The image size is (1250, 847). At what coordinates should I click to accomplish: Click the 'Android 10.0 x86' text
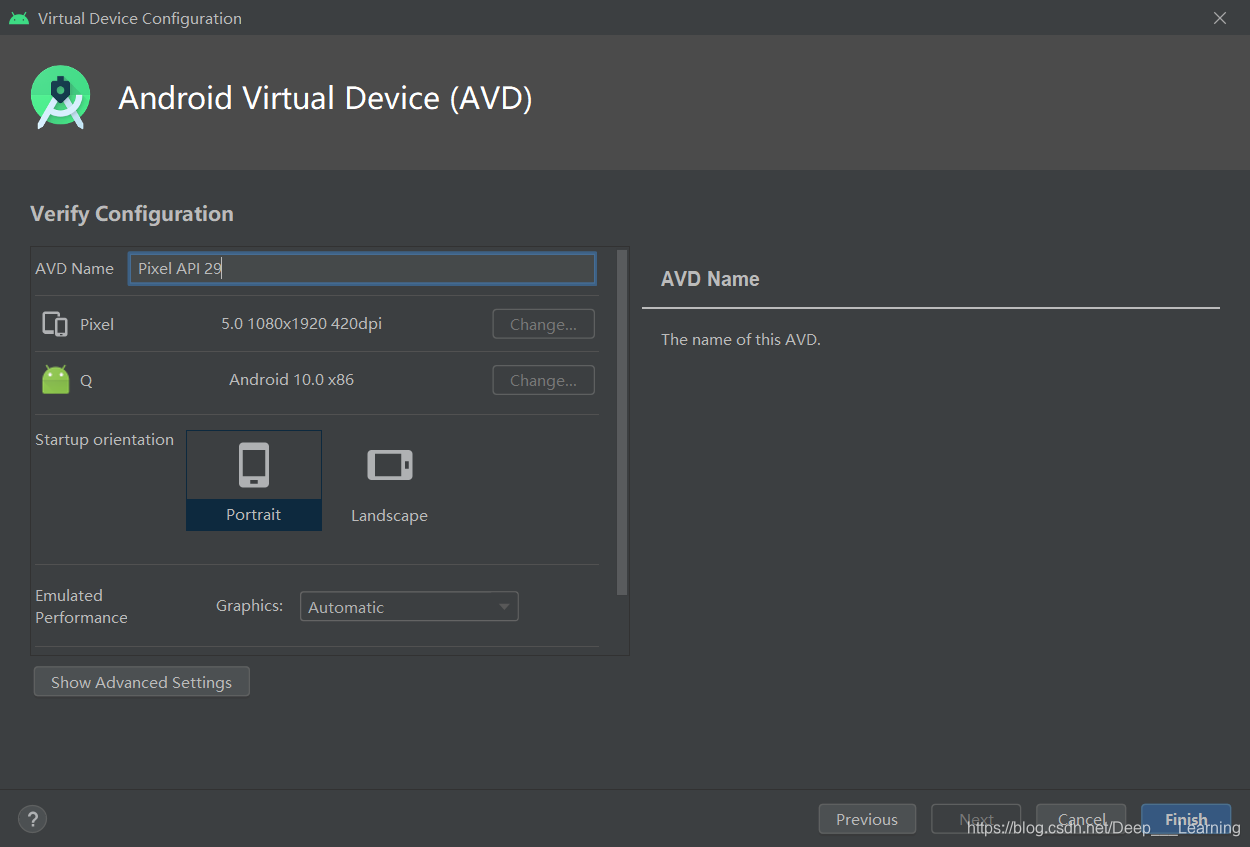(291, 380)
